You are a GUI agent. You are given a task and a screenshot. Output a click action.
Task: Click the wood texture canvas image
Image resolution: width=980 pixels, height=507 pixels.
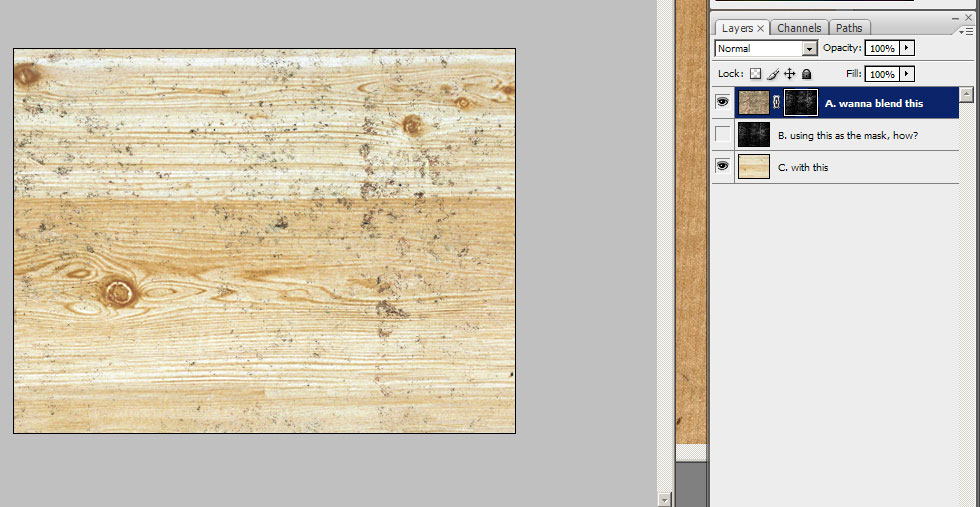(264, 241)
